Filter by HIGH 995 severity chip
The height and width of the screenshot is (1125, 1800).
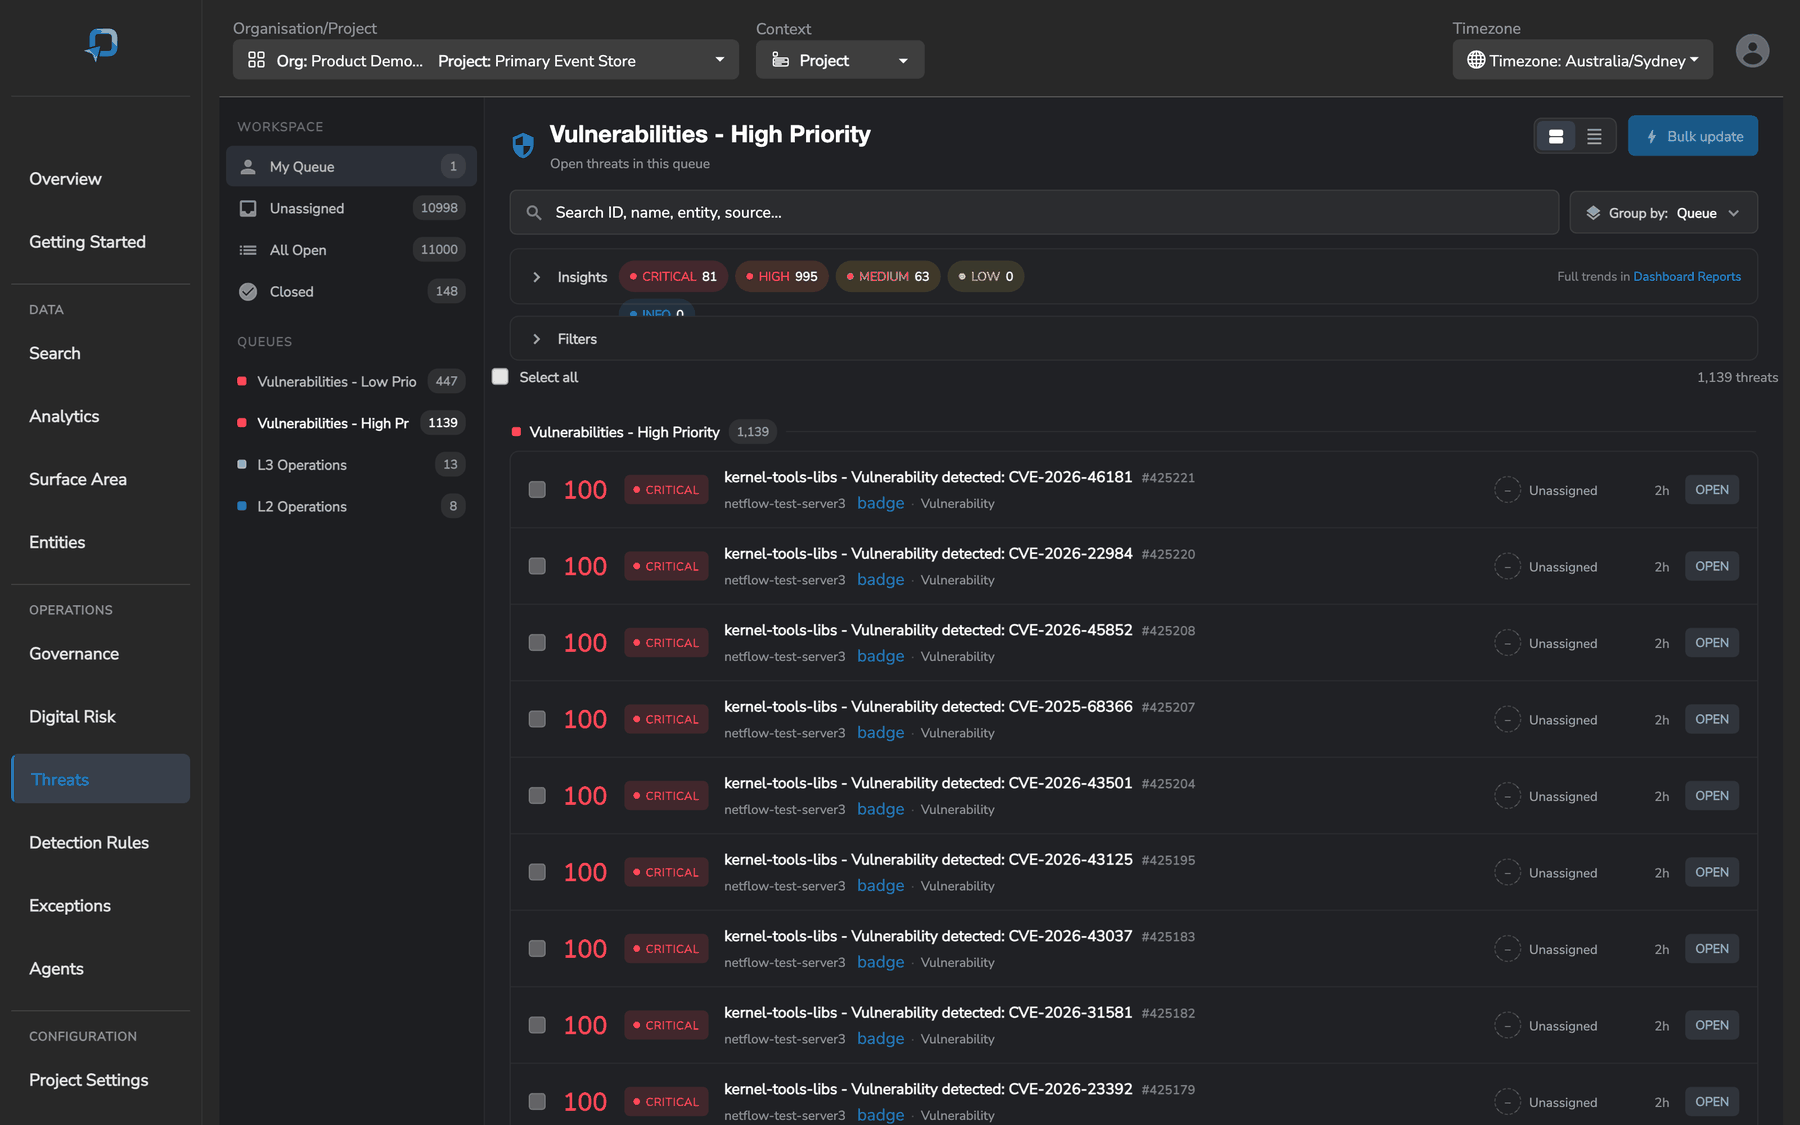click(782, 277)
